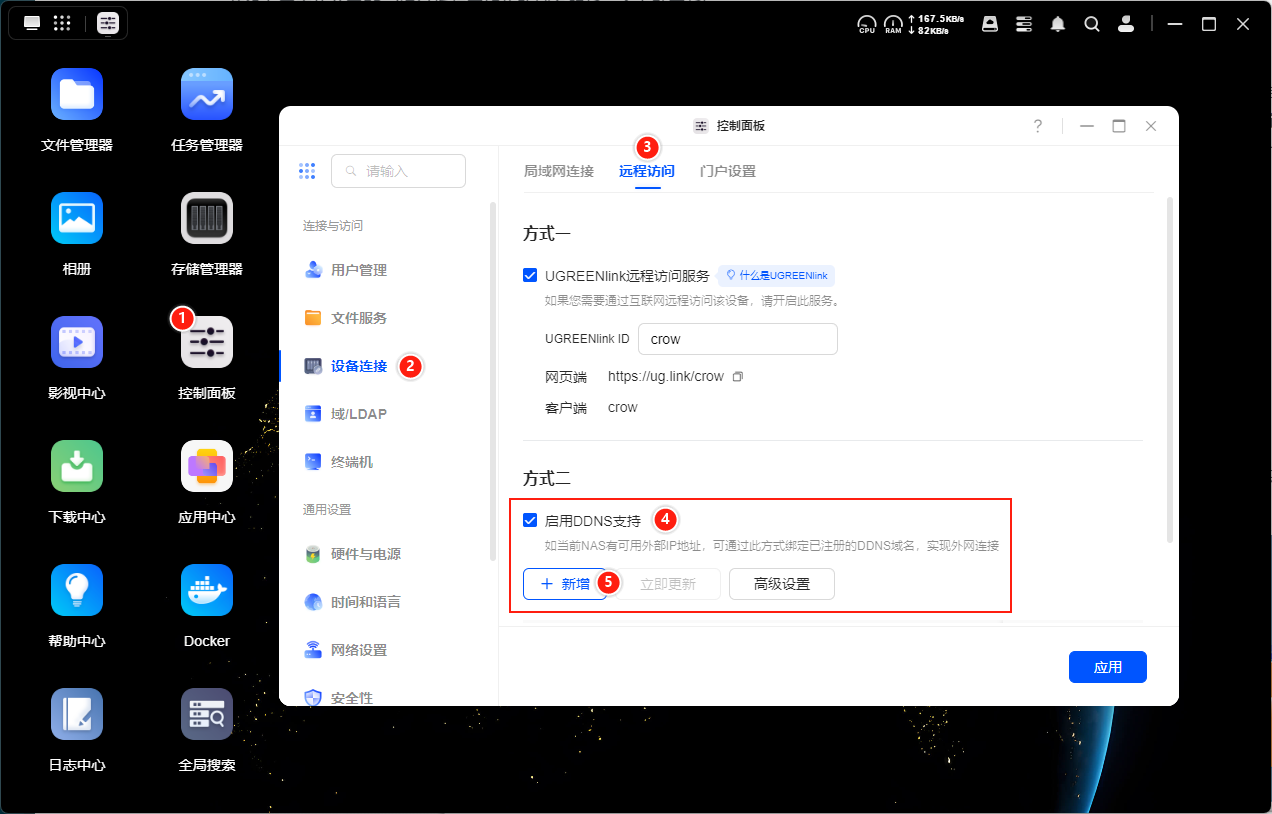Copy the ug.link/crow web address

coord(738,377)
